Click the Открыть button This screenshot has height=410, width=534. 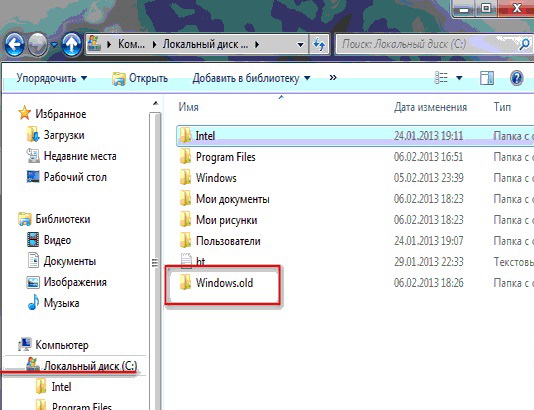(140, 78)
